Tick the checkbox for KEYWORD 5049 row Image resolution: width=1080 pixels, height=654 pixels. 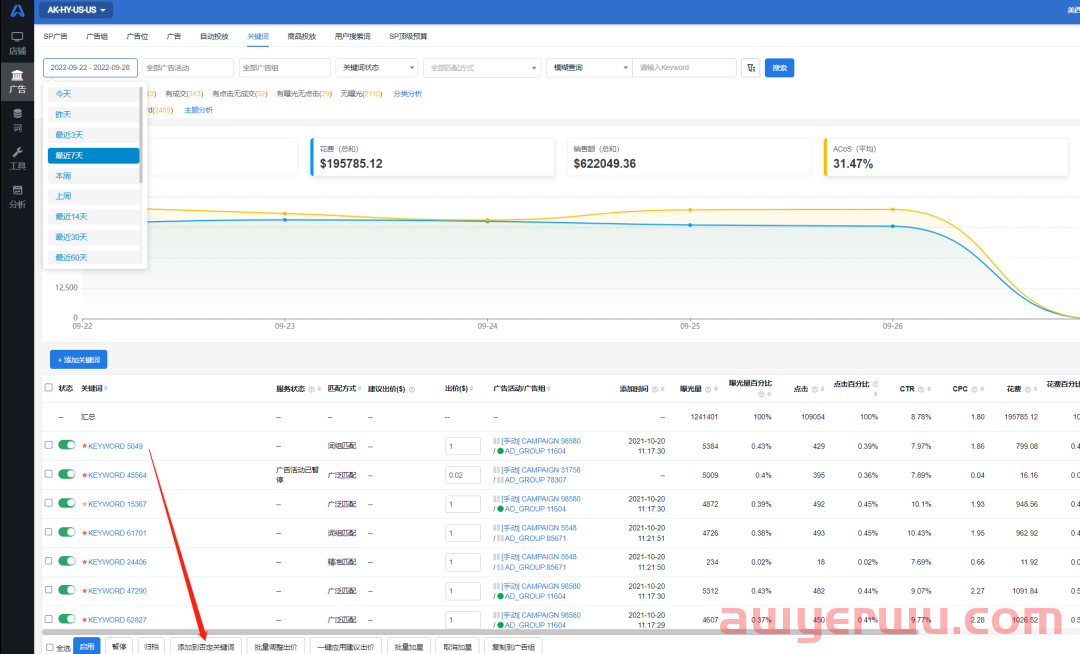[48, 445]
